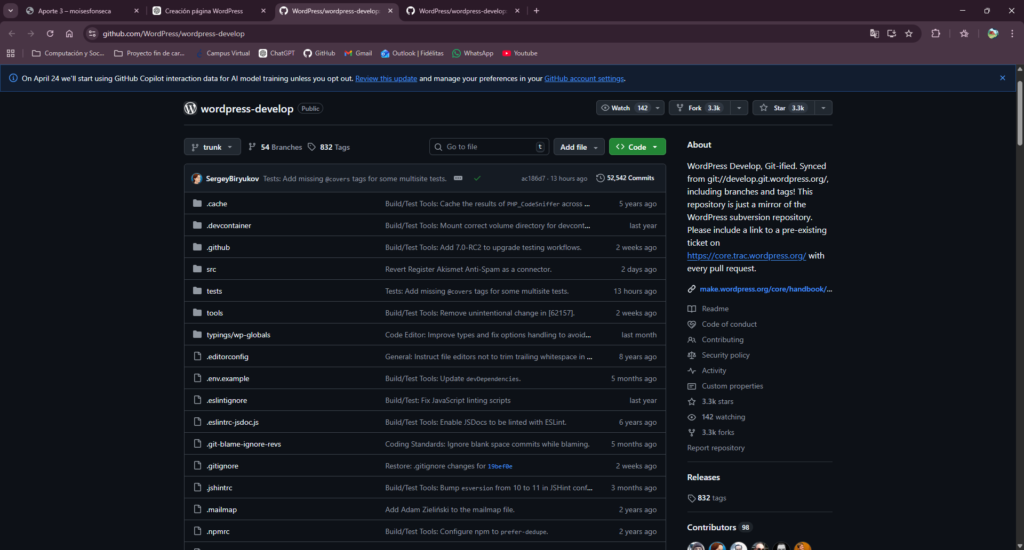Open the Gmail bookmark

pyautogui.click(x=358, y=54)
